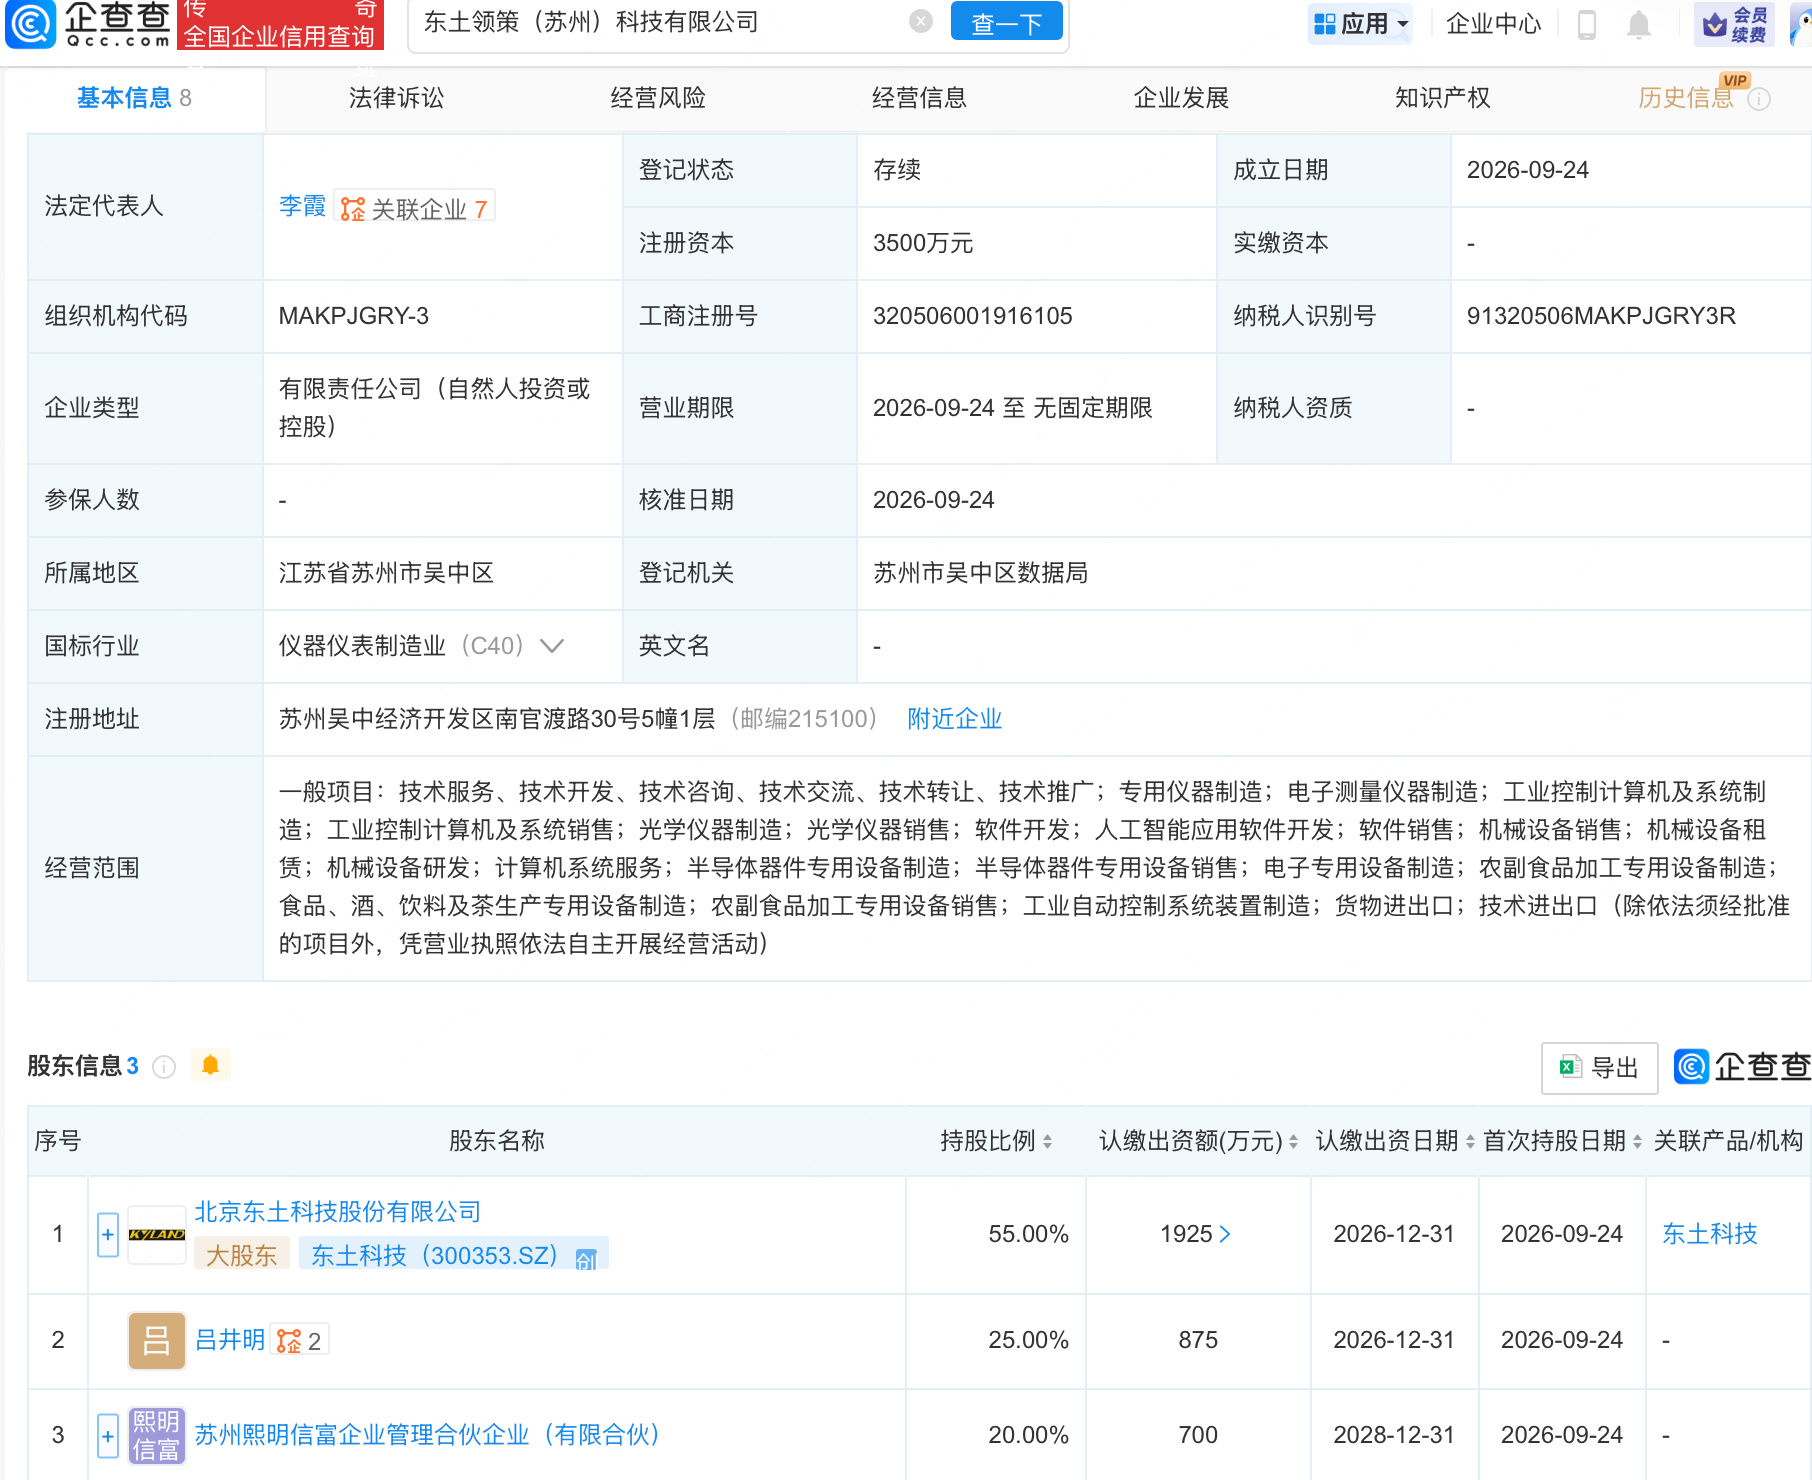This screenshot has width=1812, height=1480.
Task: Open the 知识产权 tab
Action: 1443,97
